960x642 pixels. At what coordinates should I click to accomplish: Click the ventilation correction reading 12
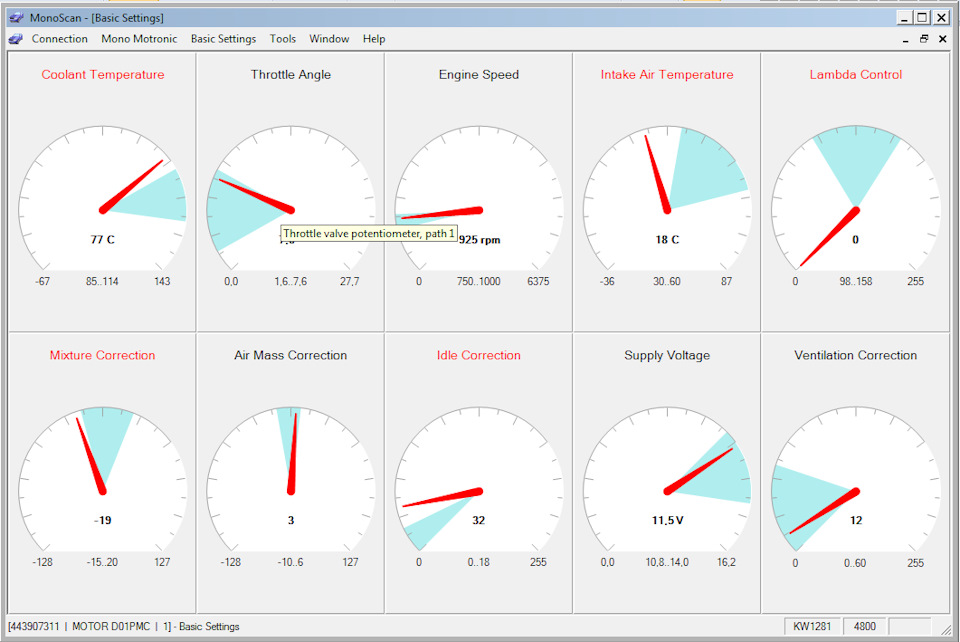pyautogui.click(x=856, y=520)
